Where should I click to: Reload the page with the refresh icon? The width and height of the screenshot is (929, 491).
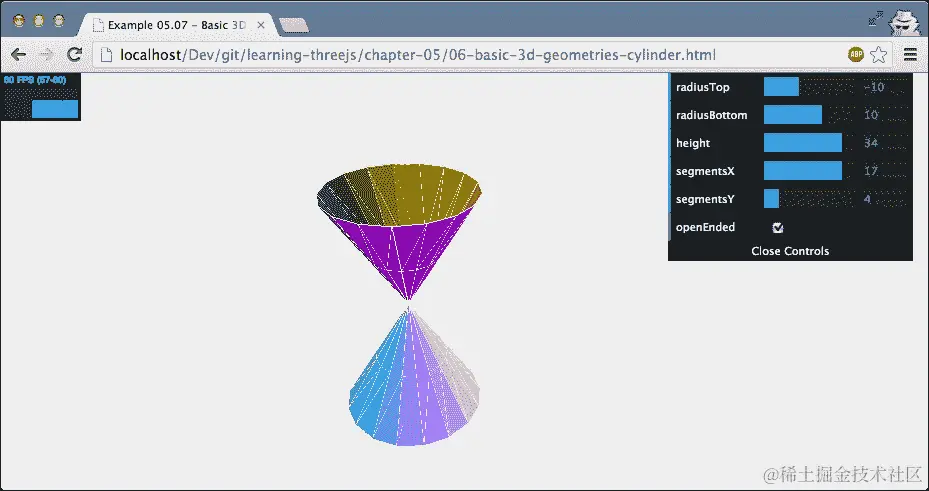pos(74,55)
